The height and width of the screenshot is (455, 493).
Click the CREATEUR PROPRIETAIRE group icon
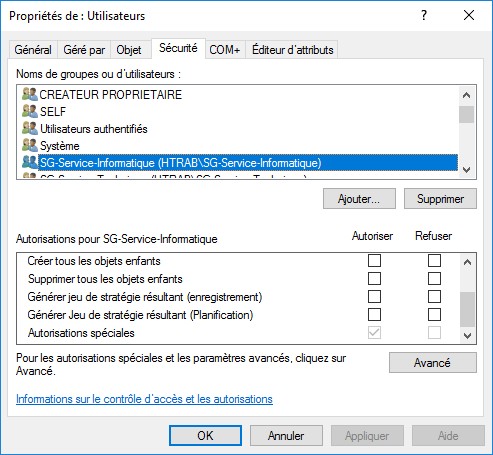[x=30, y=94]
